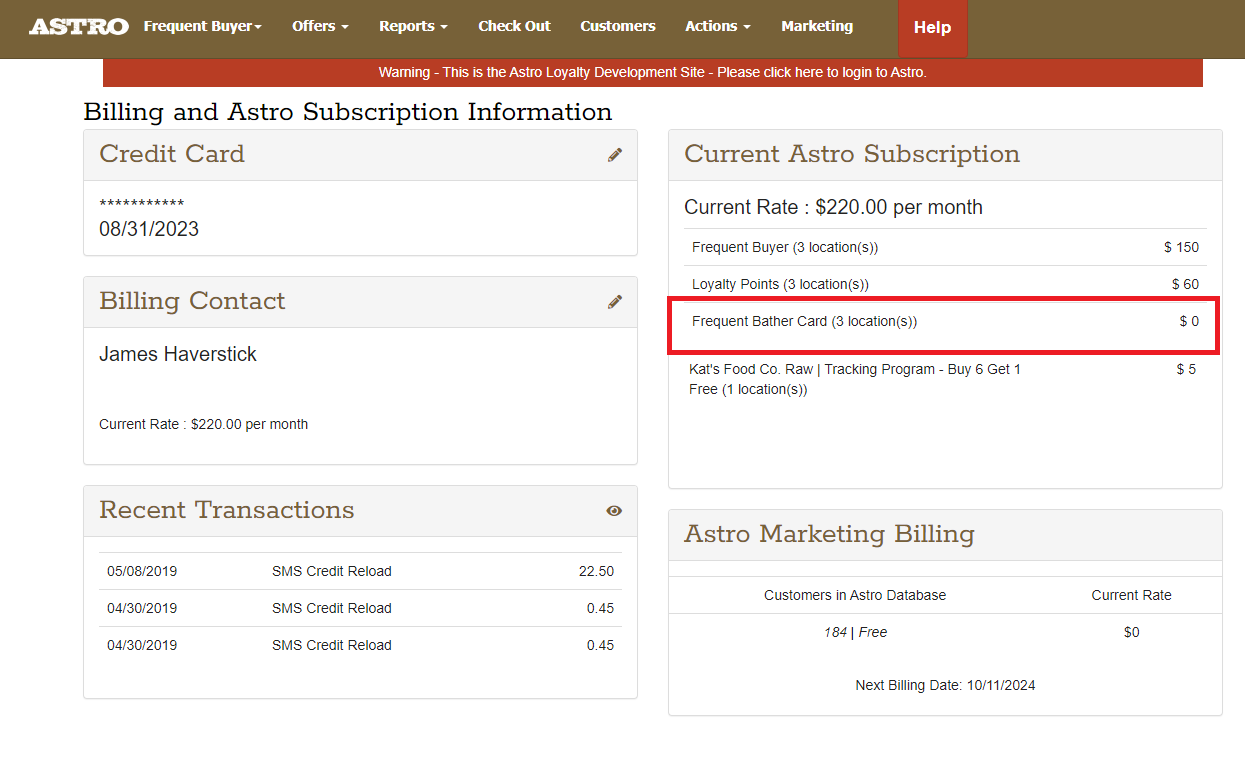Click the Next Billing Date text
This screenshot has width=1245, height=765.
(945, 685)
